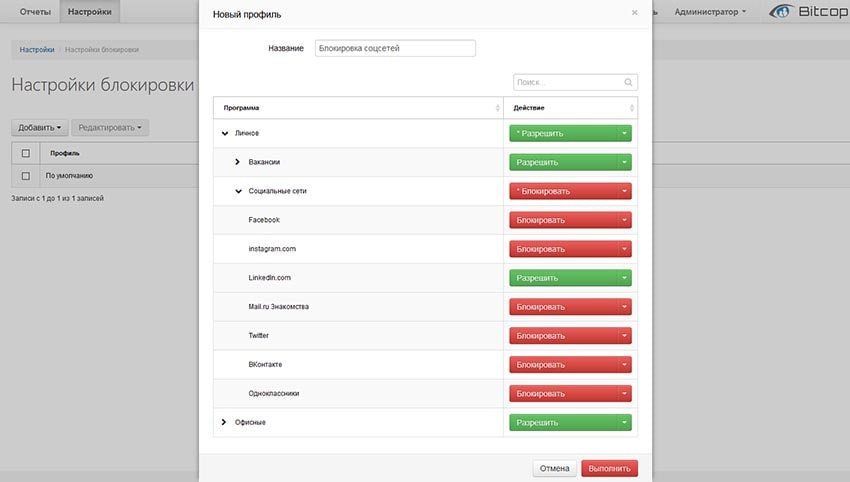Image resolution: width=850 pixels, height=482 pixels.
Task: Toggle the select-all profiles checkbox
Action: 25,153
